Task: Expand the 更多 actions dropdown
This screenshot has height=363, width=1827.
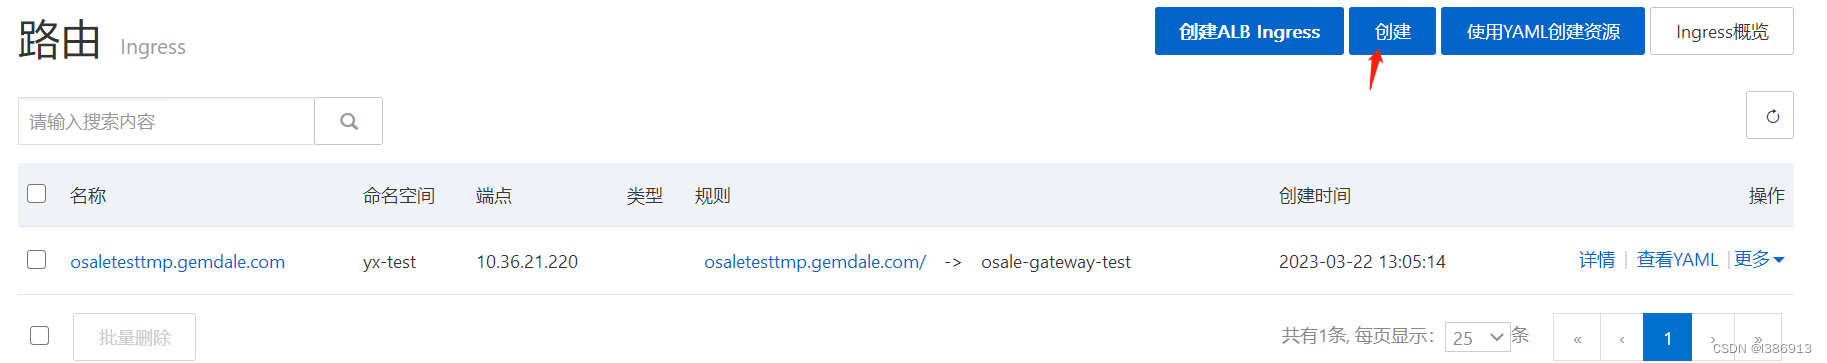Action: click(1759, 259)
